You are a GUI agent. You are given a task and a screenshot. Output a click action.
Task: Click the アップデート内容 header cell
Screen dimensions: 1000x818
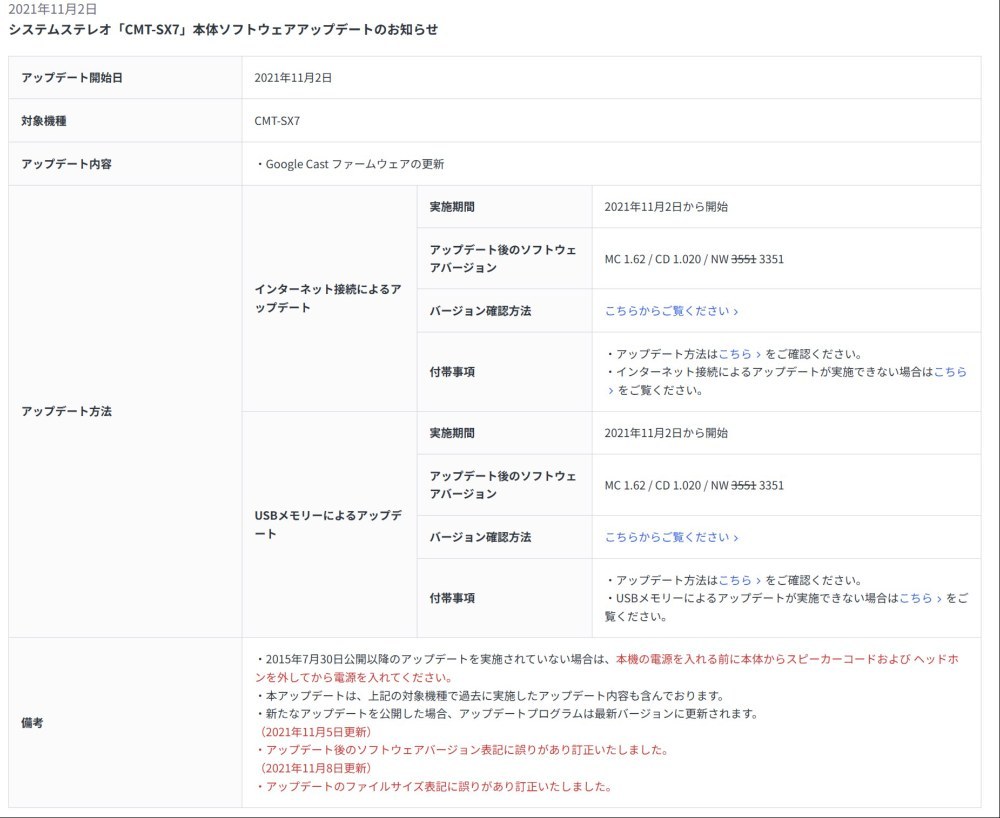point(125,164)
